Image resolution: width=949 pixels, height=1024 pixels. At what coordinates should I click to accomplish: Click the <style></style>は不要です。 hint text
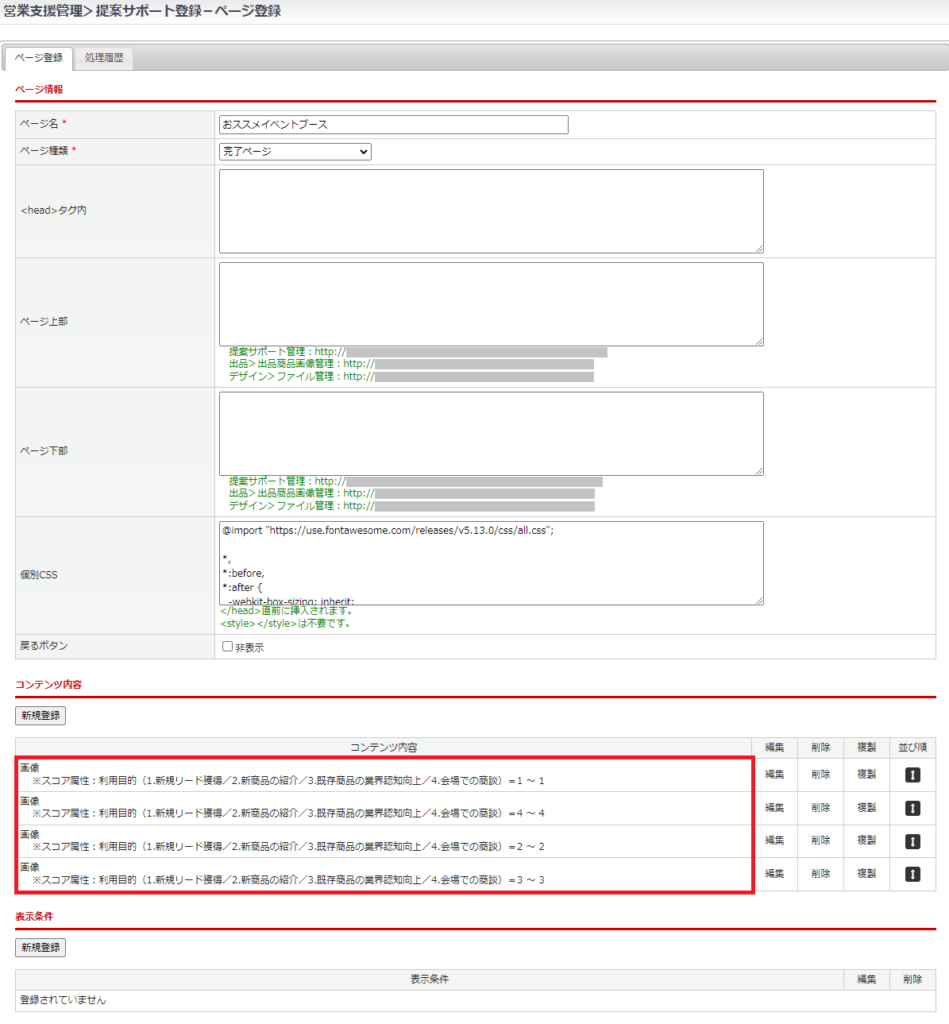click(285, 624)
